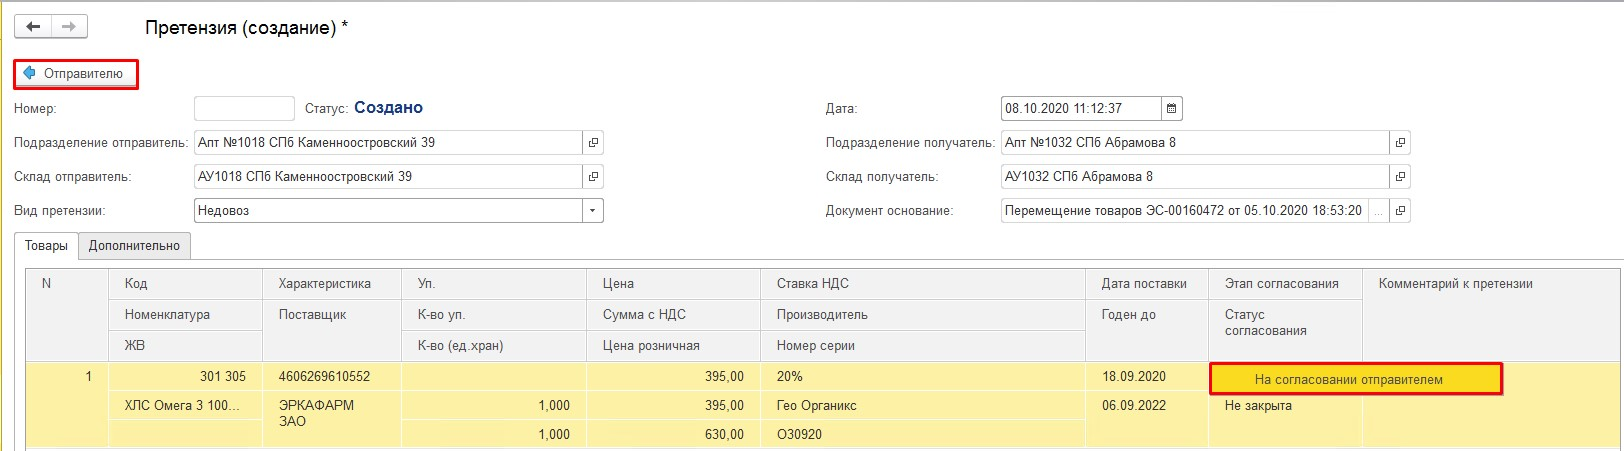
Task: Click into the Дата field
Action: [x=1080, y=108]
